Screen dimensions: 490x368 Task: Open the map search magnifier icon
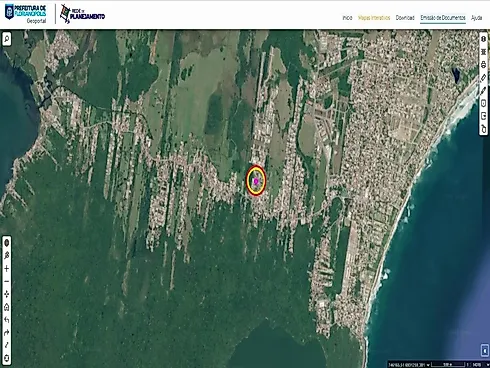[7, 39]
